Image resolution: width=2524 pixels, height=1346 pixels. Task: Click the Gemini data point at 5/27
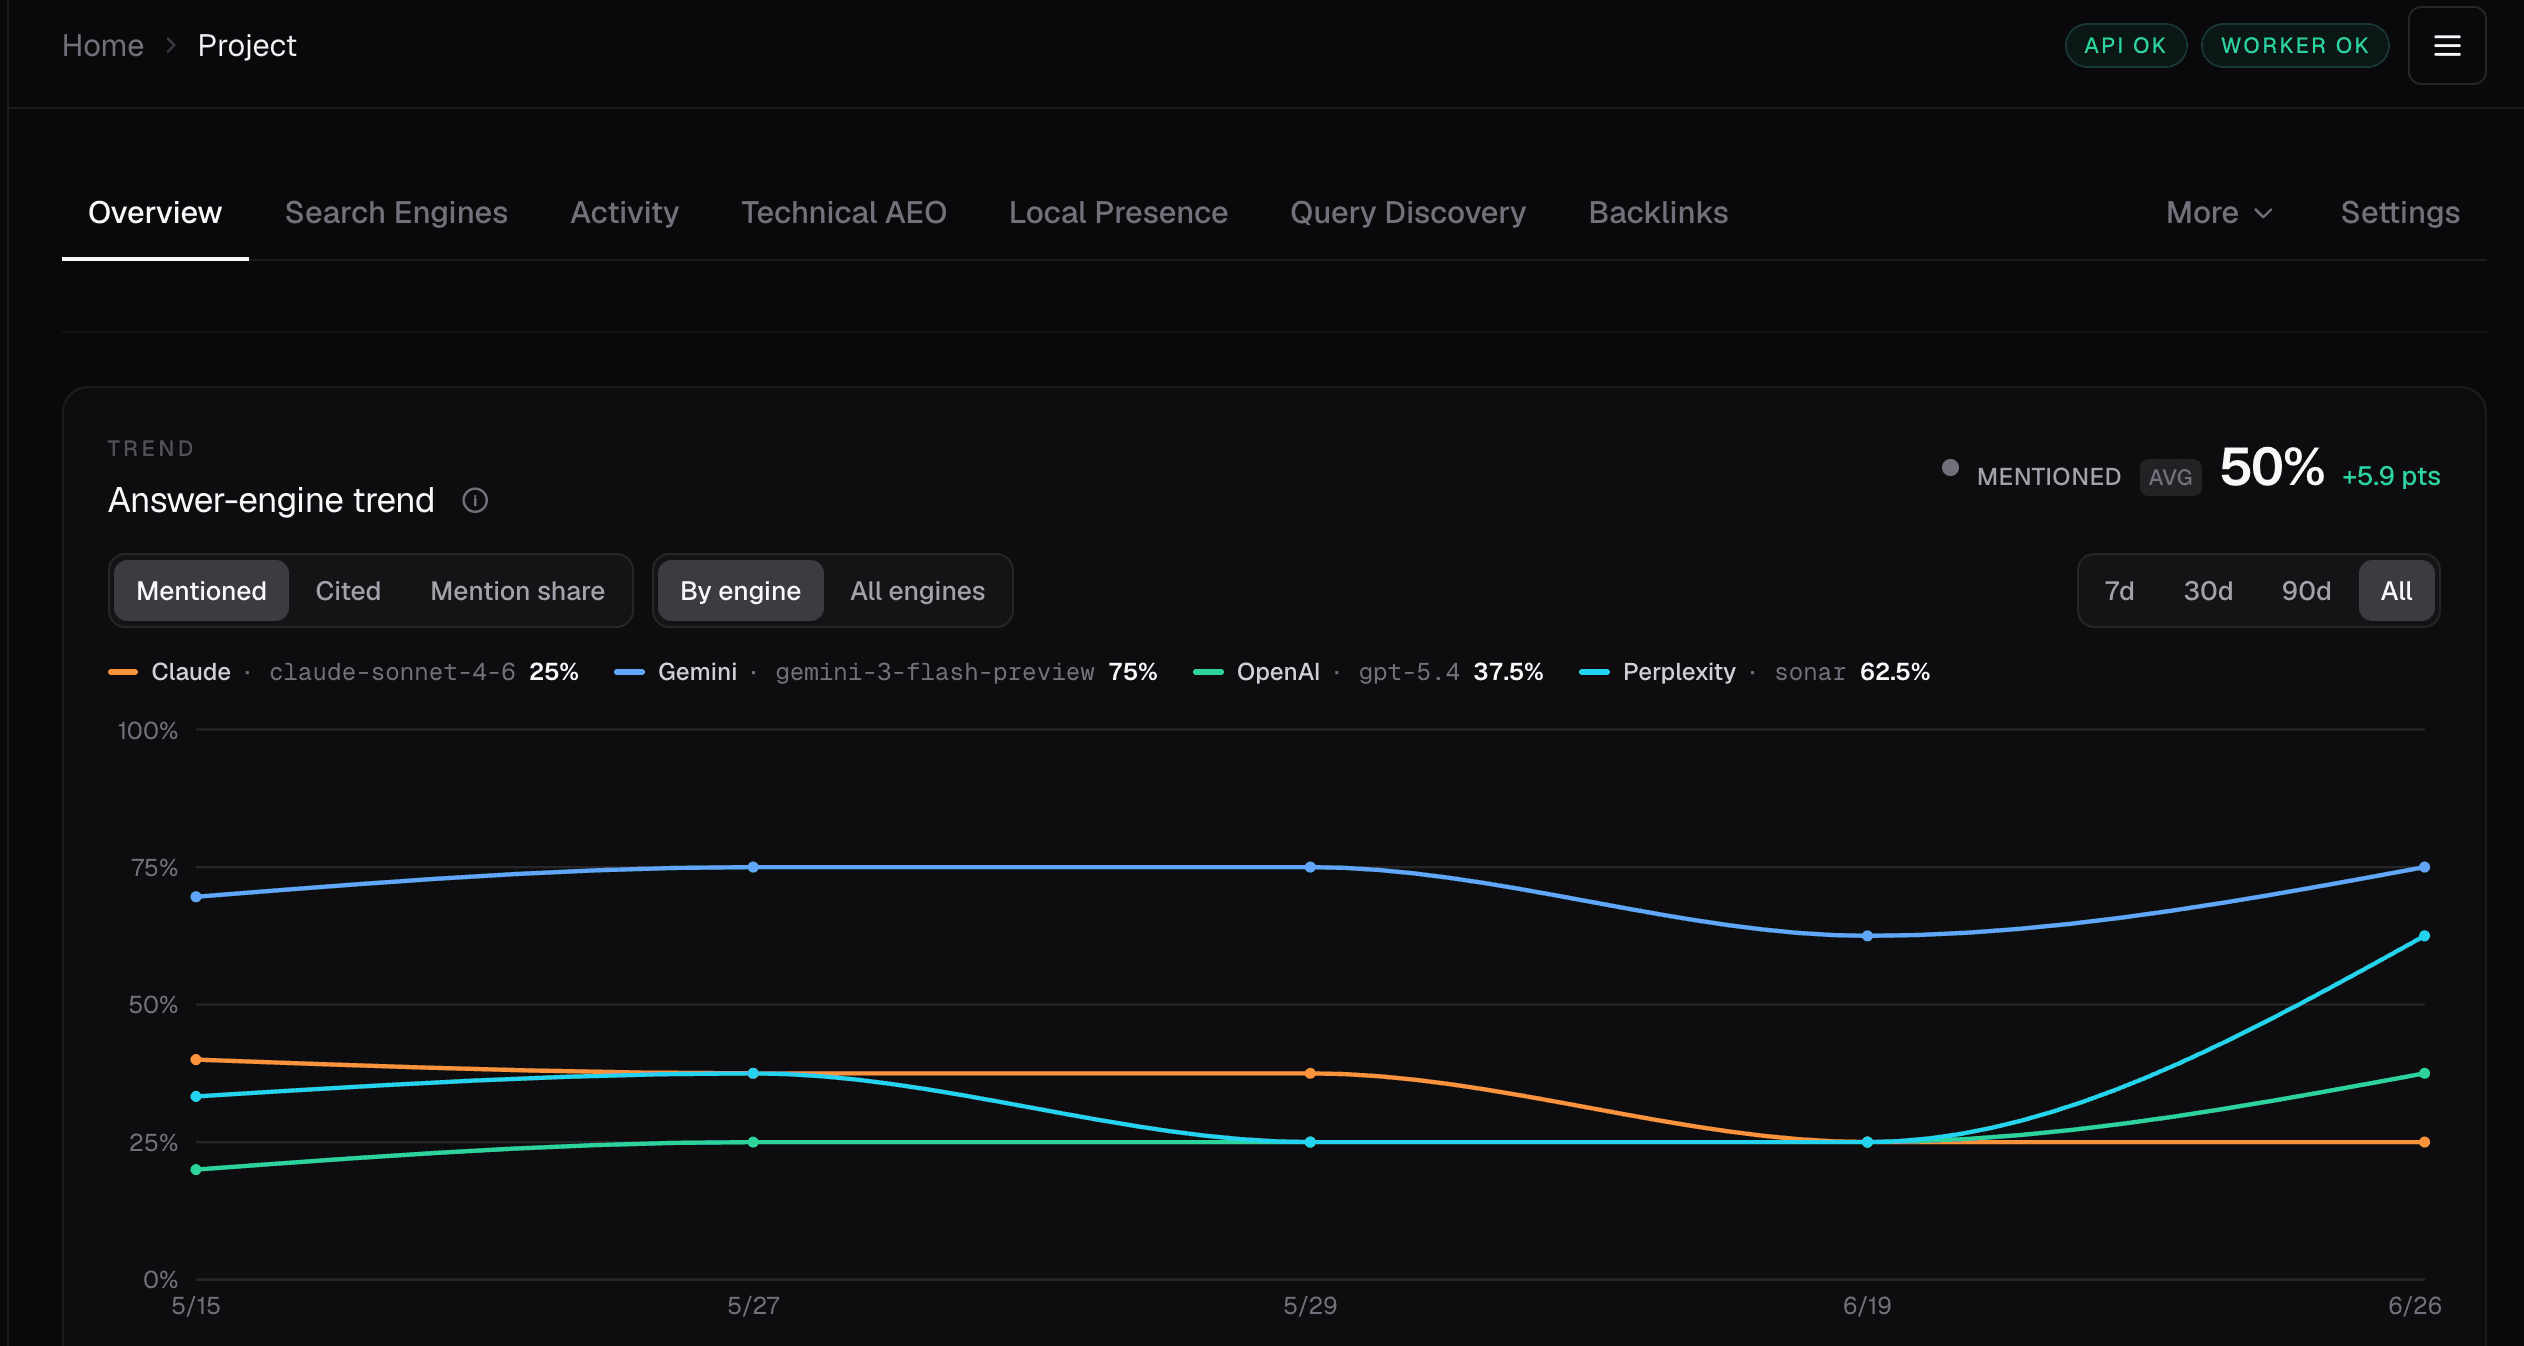[753, 867]
